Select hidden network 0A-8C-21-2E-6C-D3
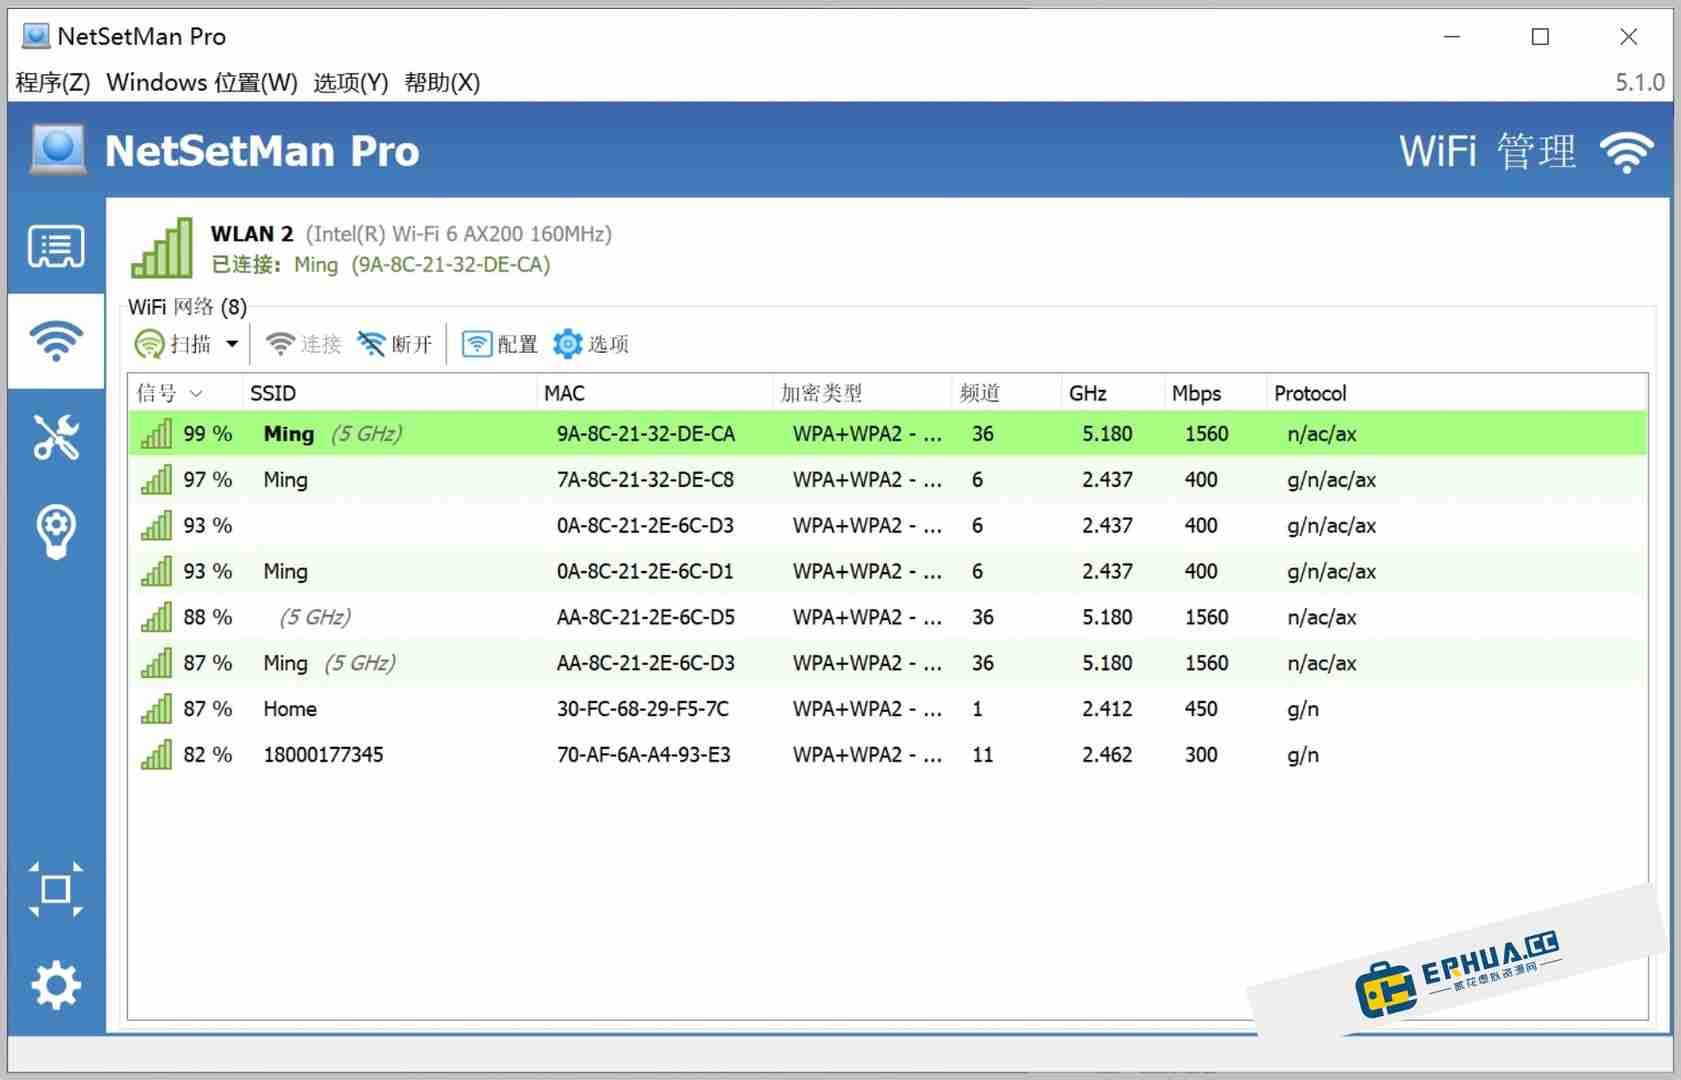This screenshot has width=1681, height=1080. click(x=887, y=526)
